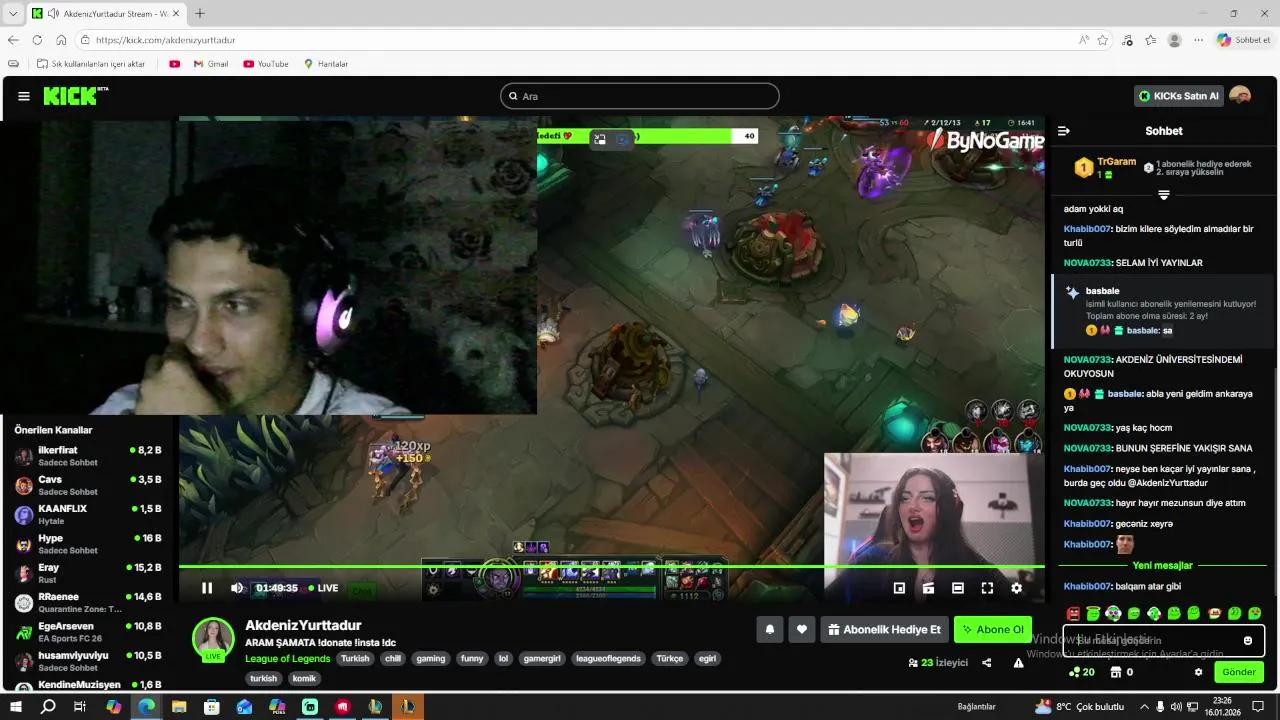Open the chat shop icon showing 0
The height and width of the screenshot is (720, 1280).
click(x=1121, y=672)
